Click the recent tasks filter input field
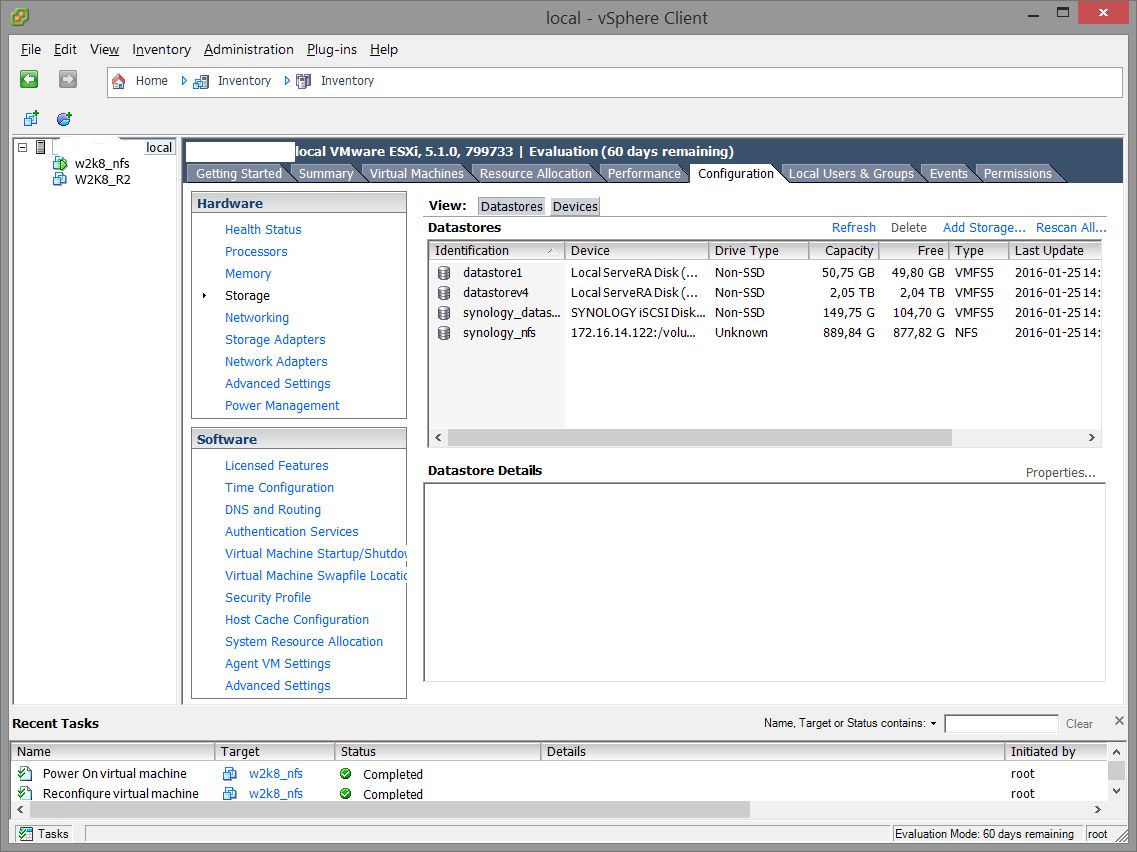 point(1001,724)
